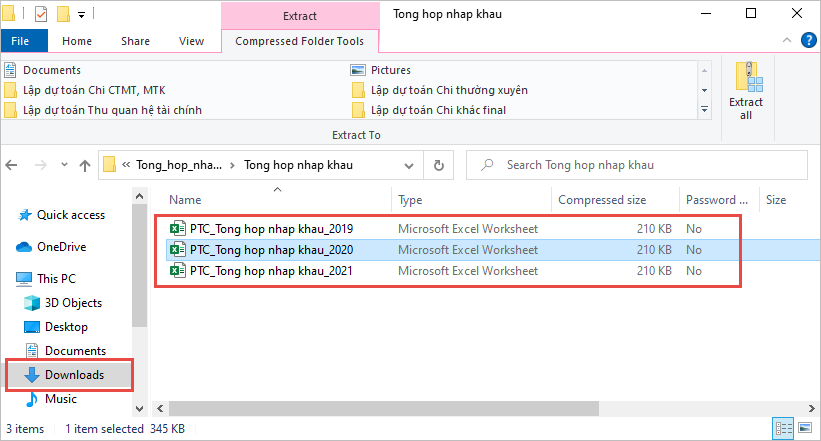Sort files by Compressed size column
Viewport: 821px width, 441px height.
[601, 200]
